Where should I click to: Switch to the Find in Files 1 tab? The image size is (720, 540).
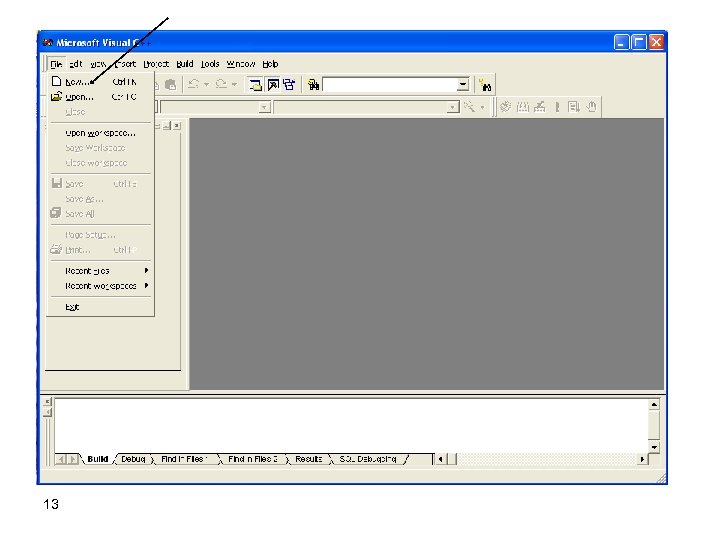tap(184, 459)
